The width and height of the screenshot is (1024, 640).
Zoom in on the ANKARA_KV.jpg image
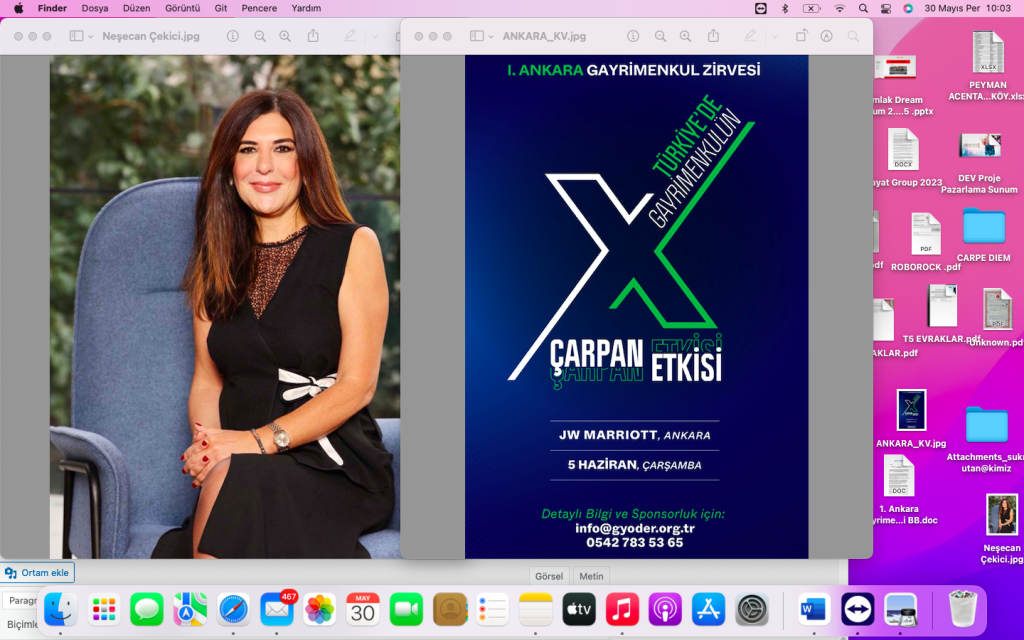point(685,36)
